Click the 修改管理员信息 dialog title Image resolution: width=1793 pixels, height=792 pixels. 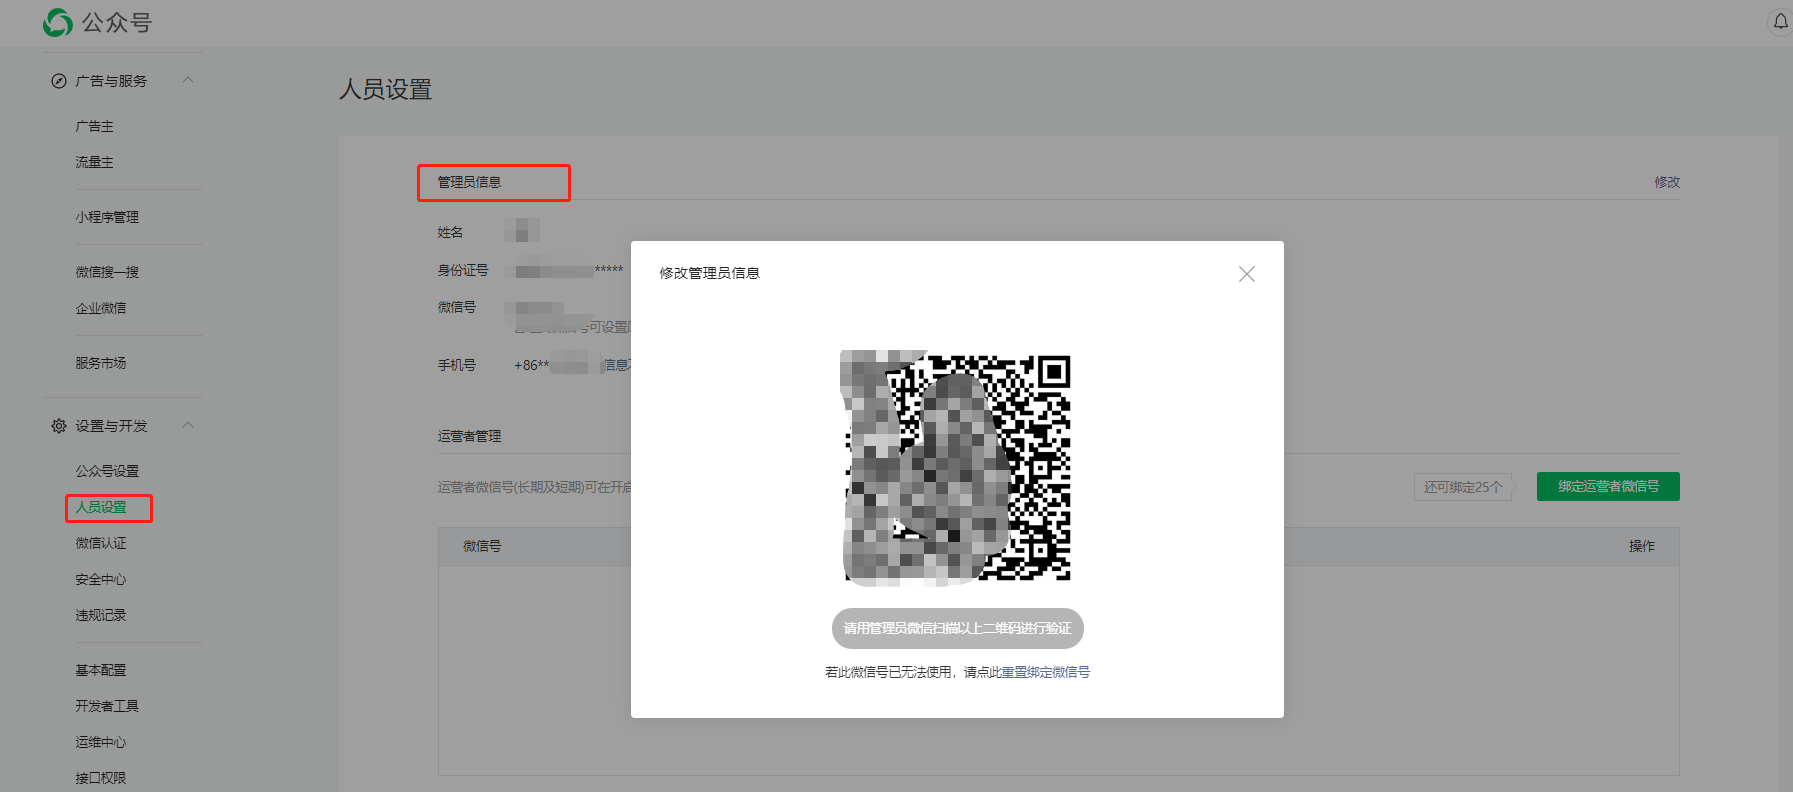coord(710,273)
